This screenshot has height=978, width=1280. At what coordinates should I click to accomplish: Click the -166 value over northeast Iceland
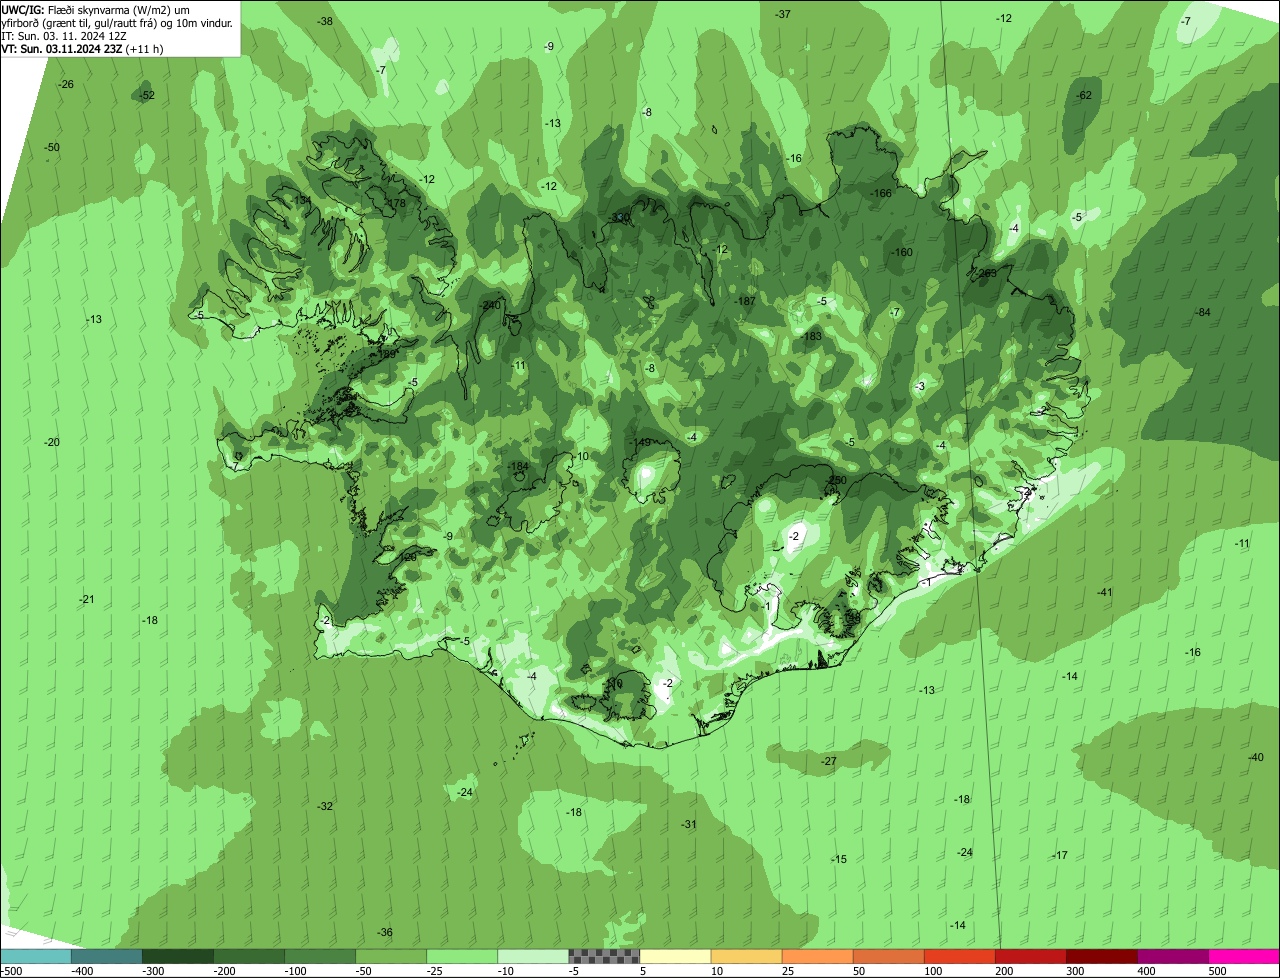[880, 193]
